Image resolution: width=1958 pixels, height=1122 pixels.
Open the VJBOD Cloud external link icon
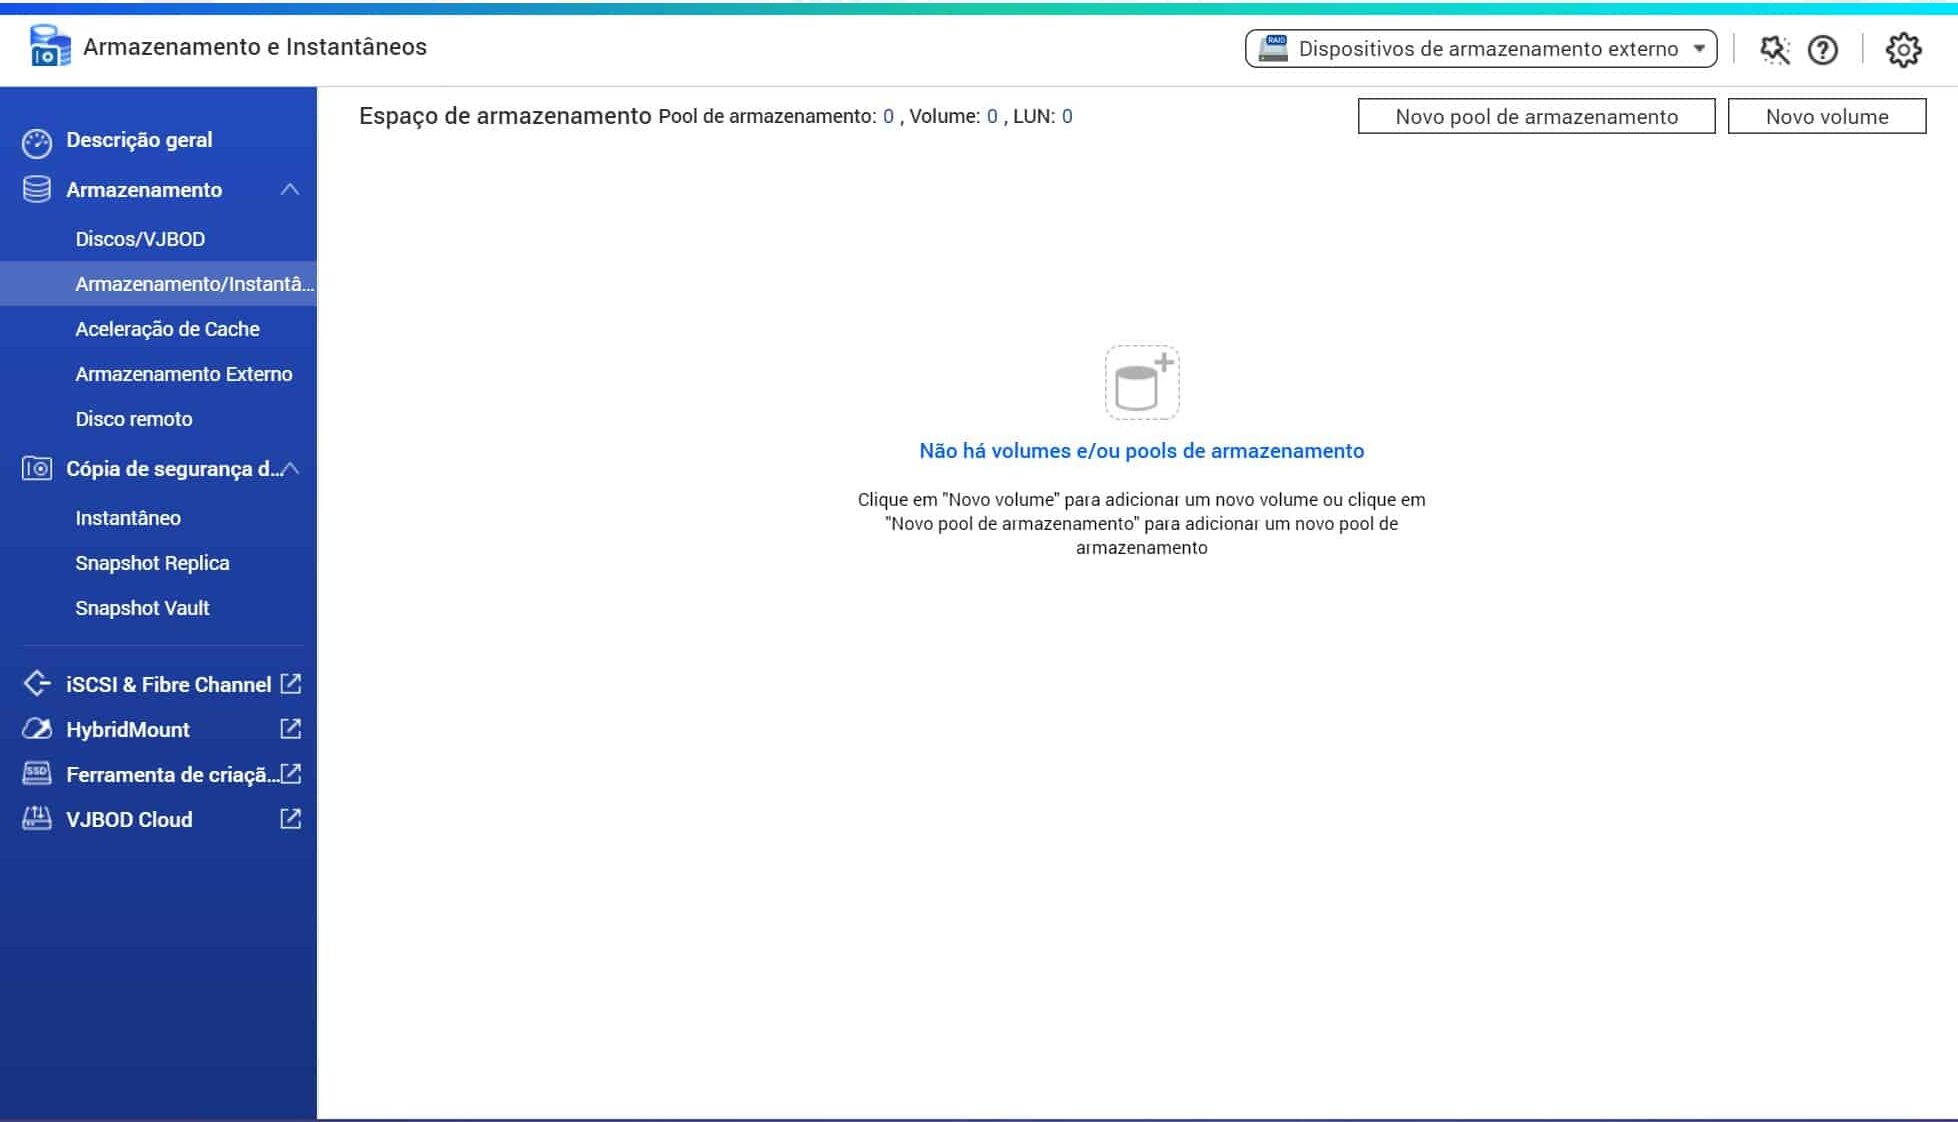290,819
